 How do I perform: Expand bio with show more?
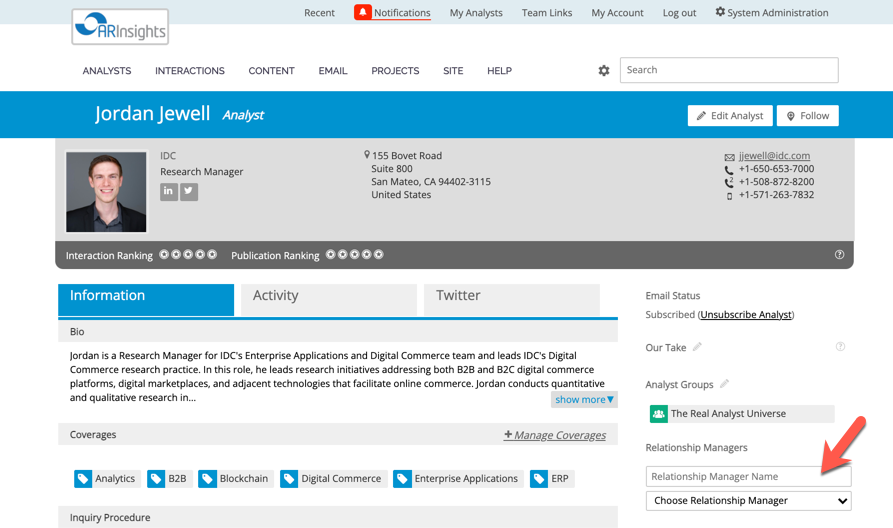pyautogui.click(x=584, y=399)
